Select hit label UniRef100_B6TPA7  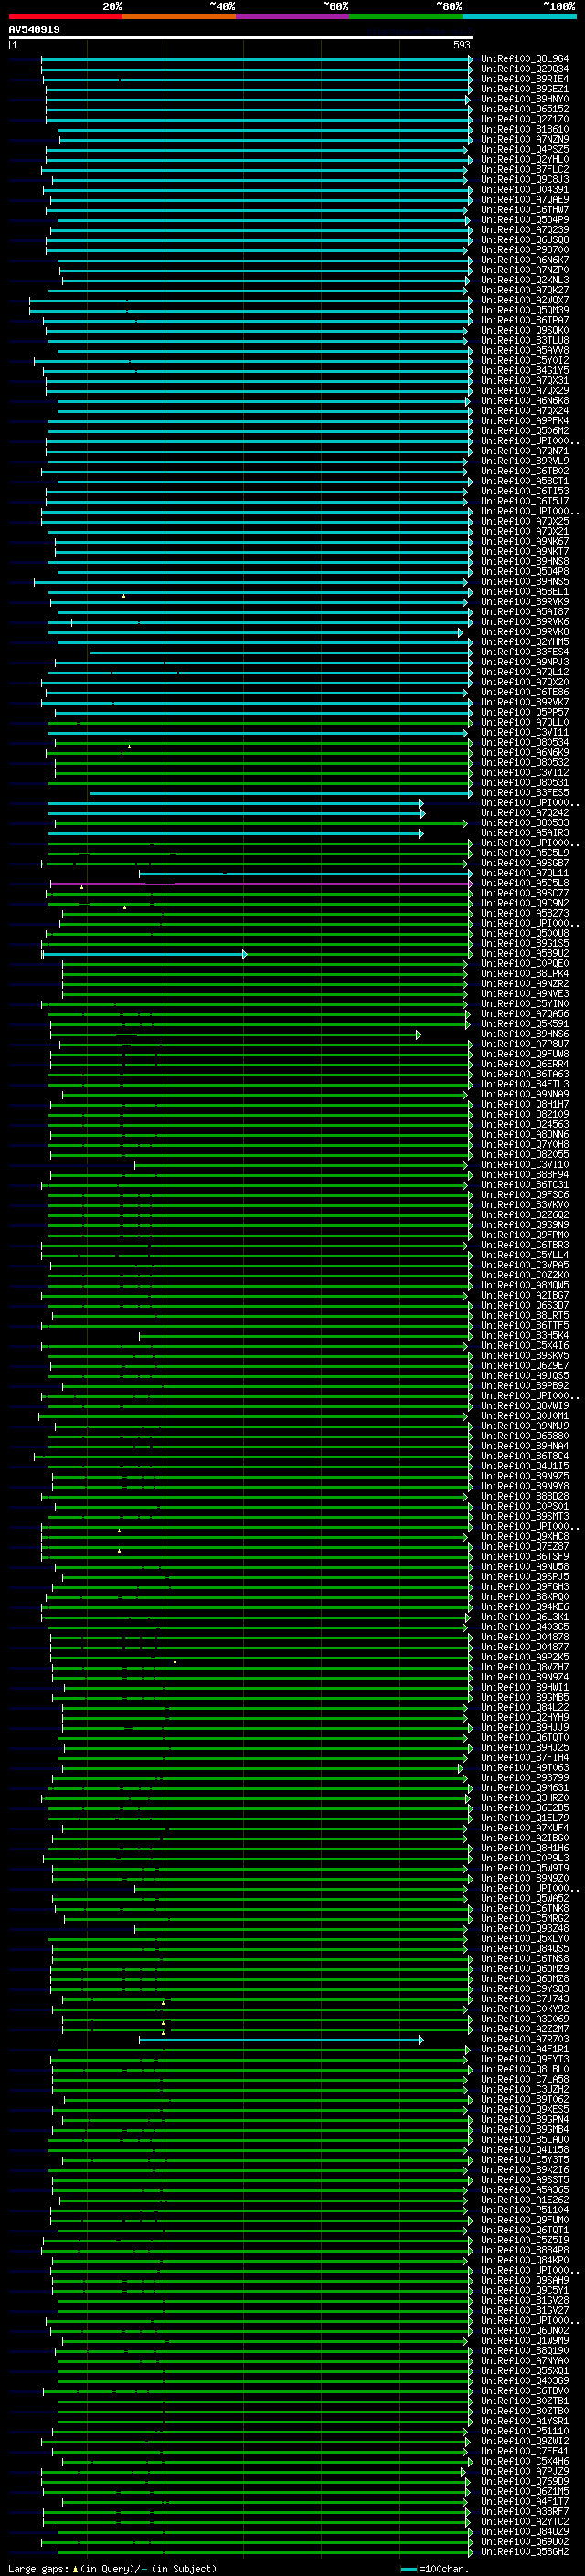(x=525, y=321)
